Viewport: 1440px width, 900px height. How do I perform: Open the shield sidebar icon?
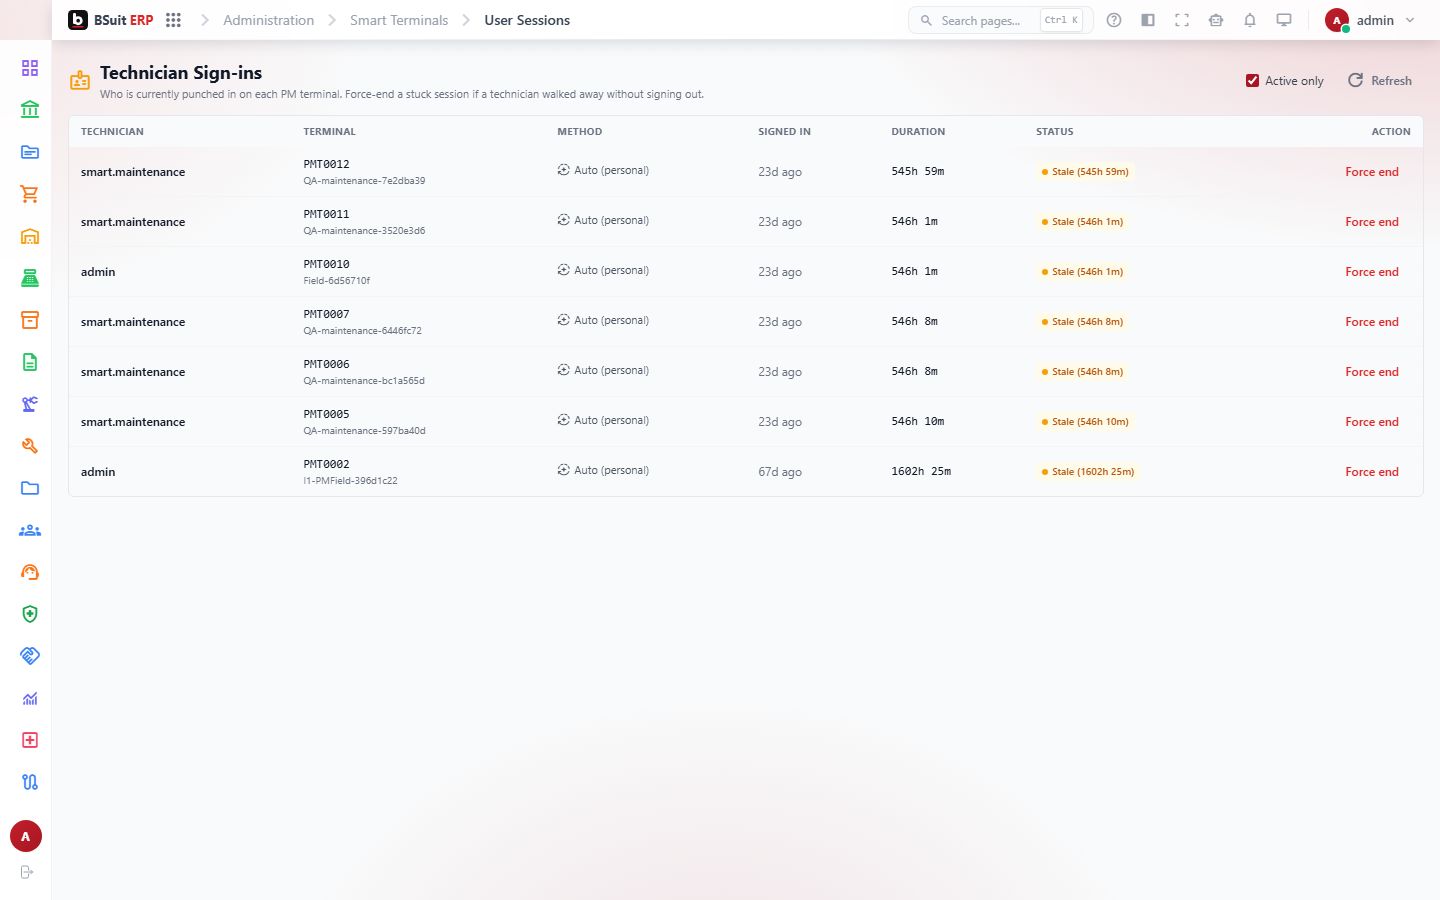tap(30, 614)
